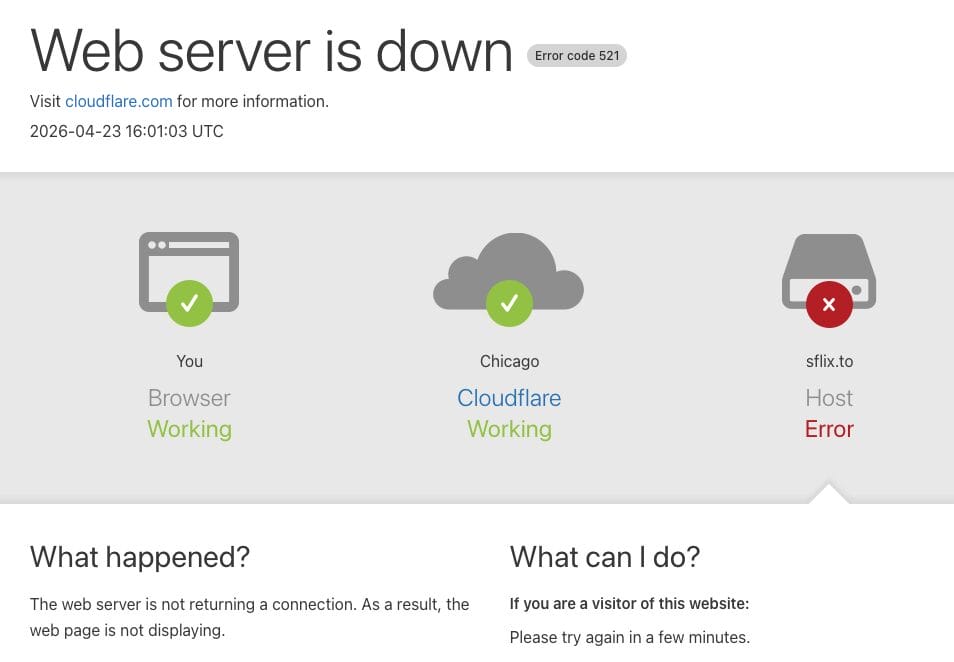Click the 'Working' status under Cloudflare
The height and width of the screenshot is (662, 954).
pos(509,428)
